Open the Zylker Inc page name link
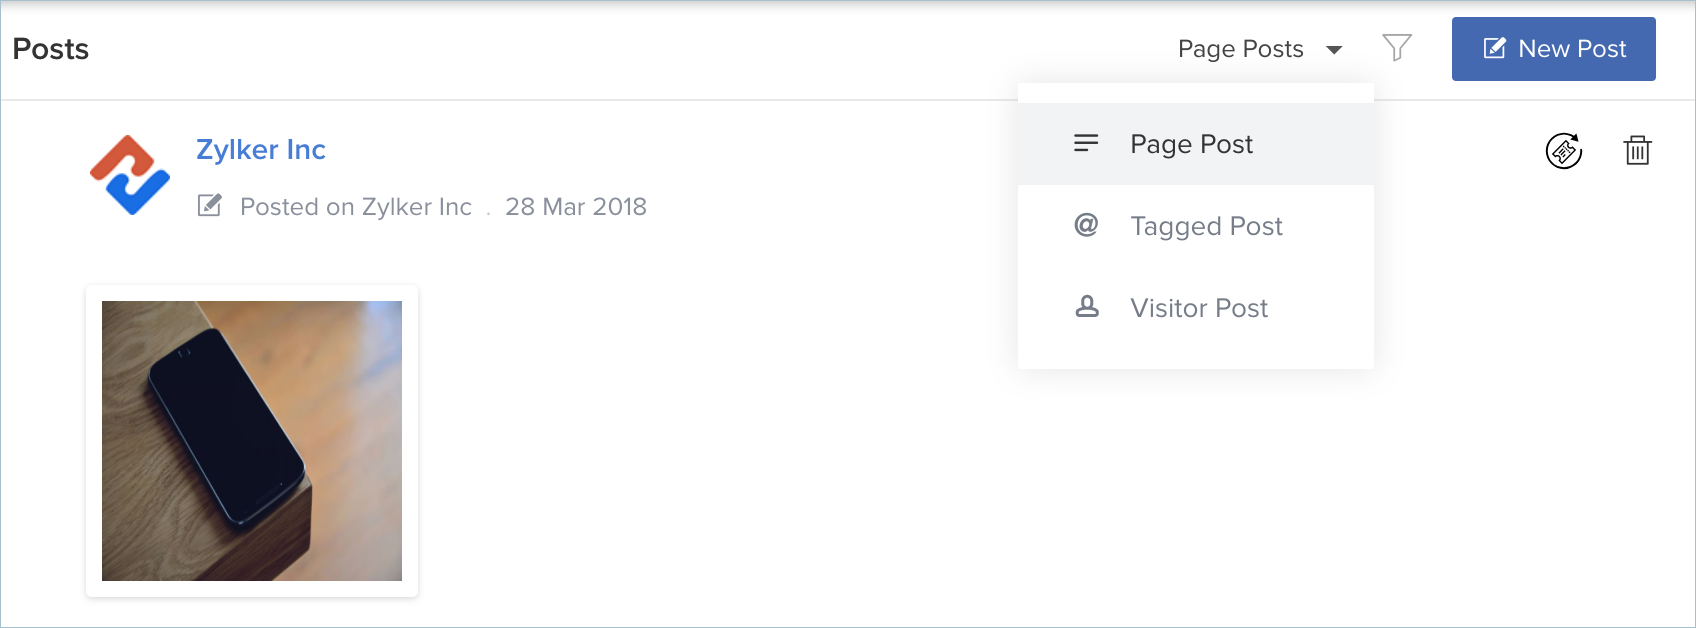 pyautogui.click(x=261, y=150)
